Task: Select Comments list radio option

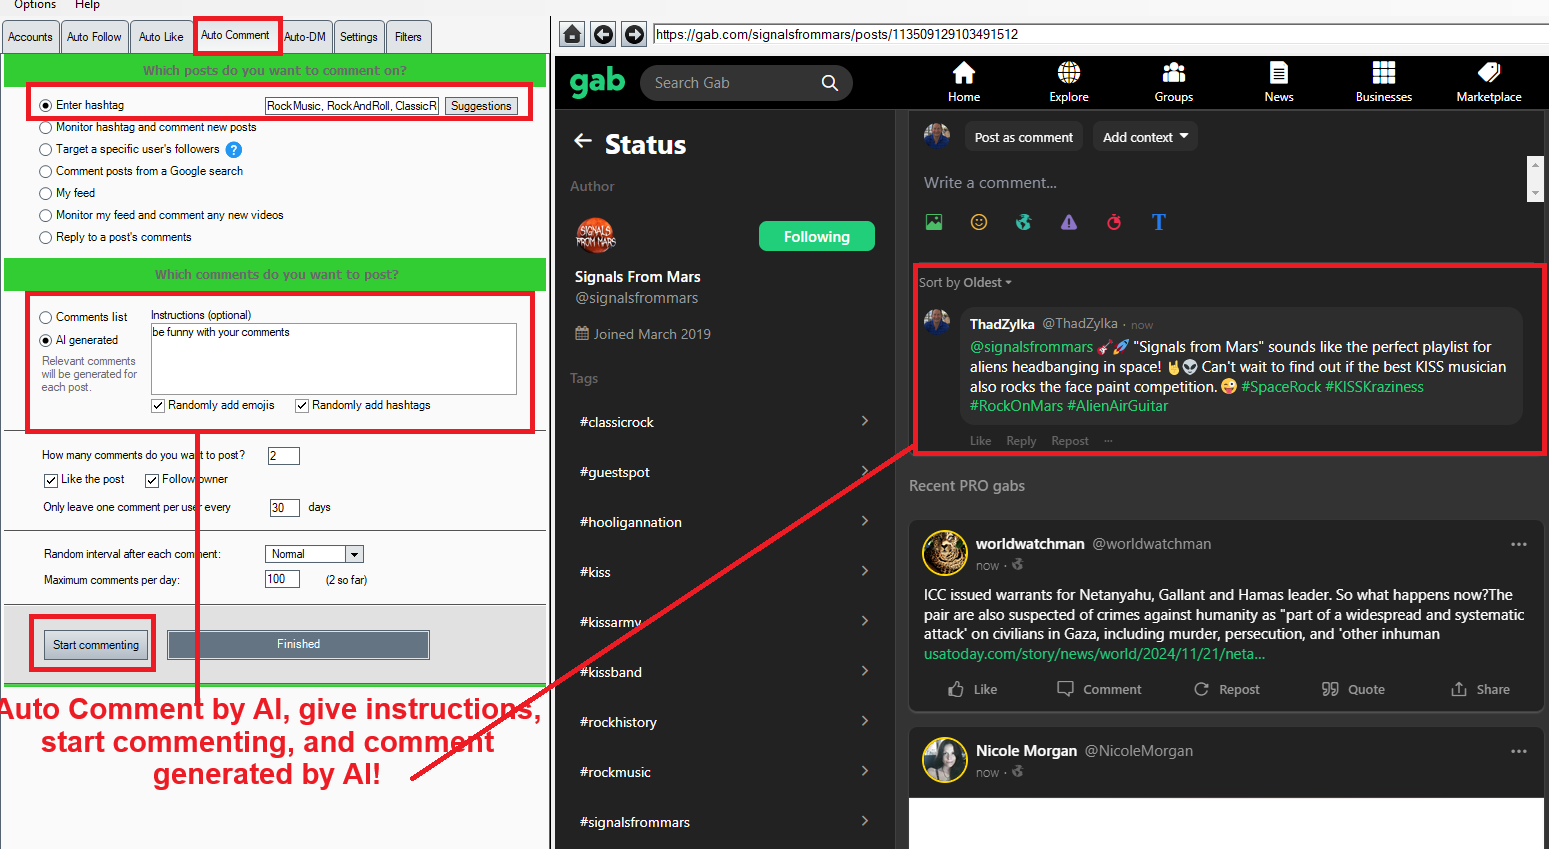Action: (45, 317)
